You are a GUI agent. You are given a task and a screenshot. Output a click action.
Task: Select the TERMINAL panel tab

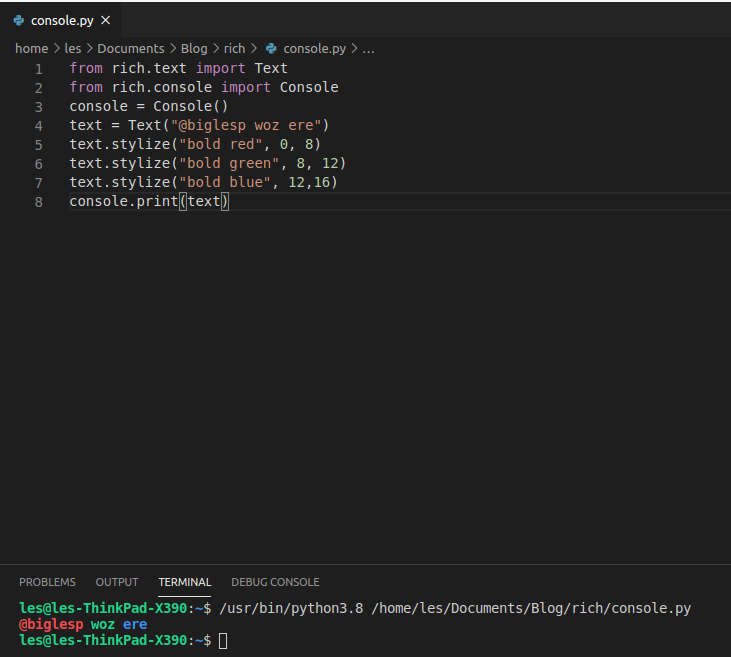coord(185,582)
